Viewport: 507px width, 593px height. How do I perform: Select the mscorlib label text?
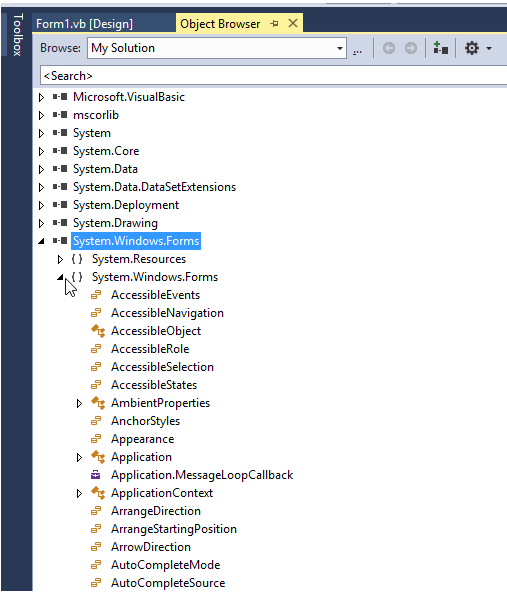[96, 115]
